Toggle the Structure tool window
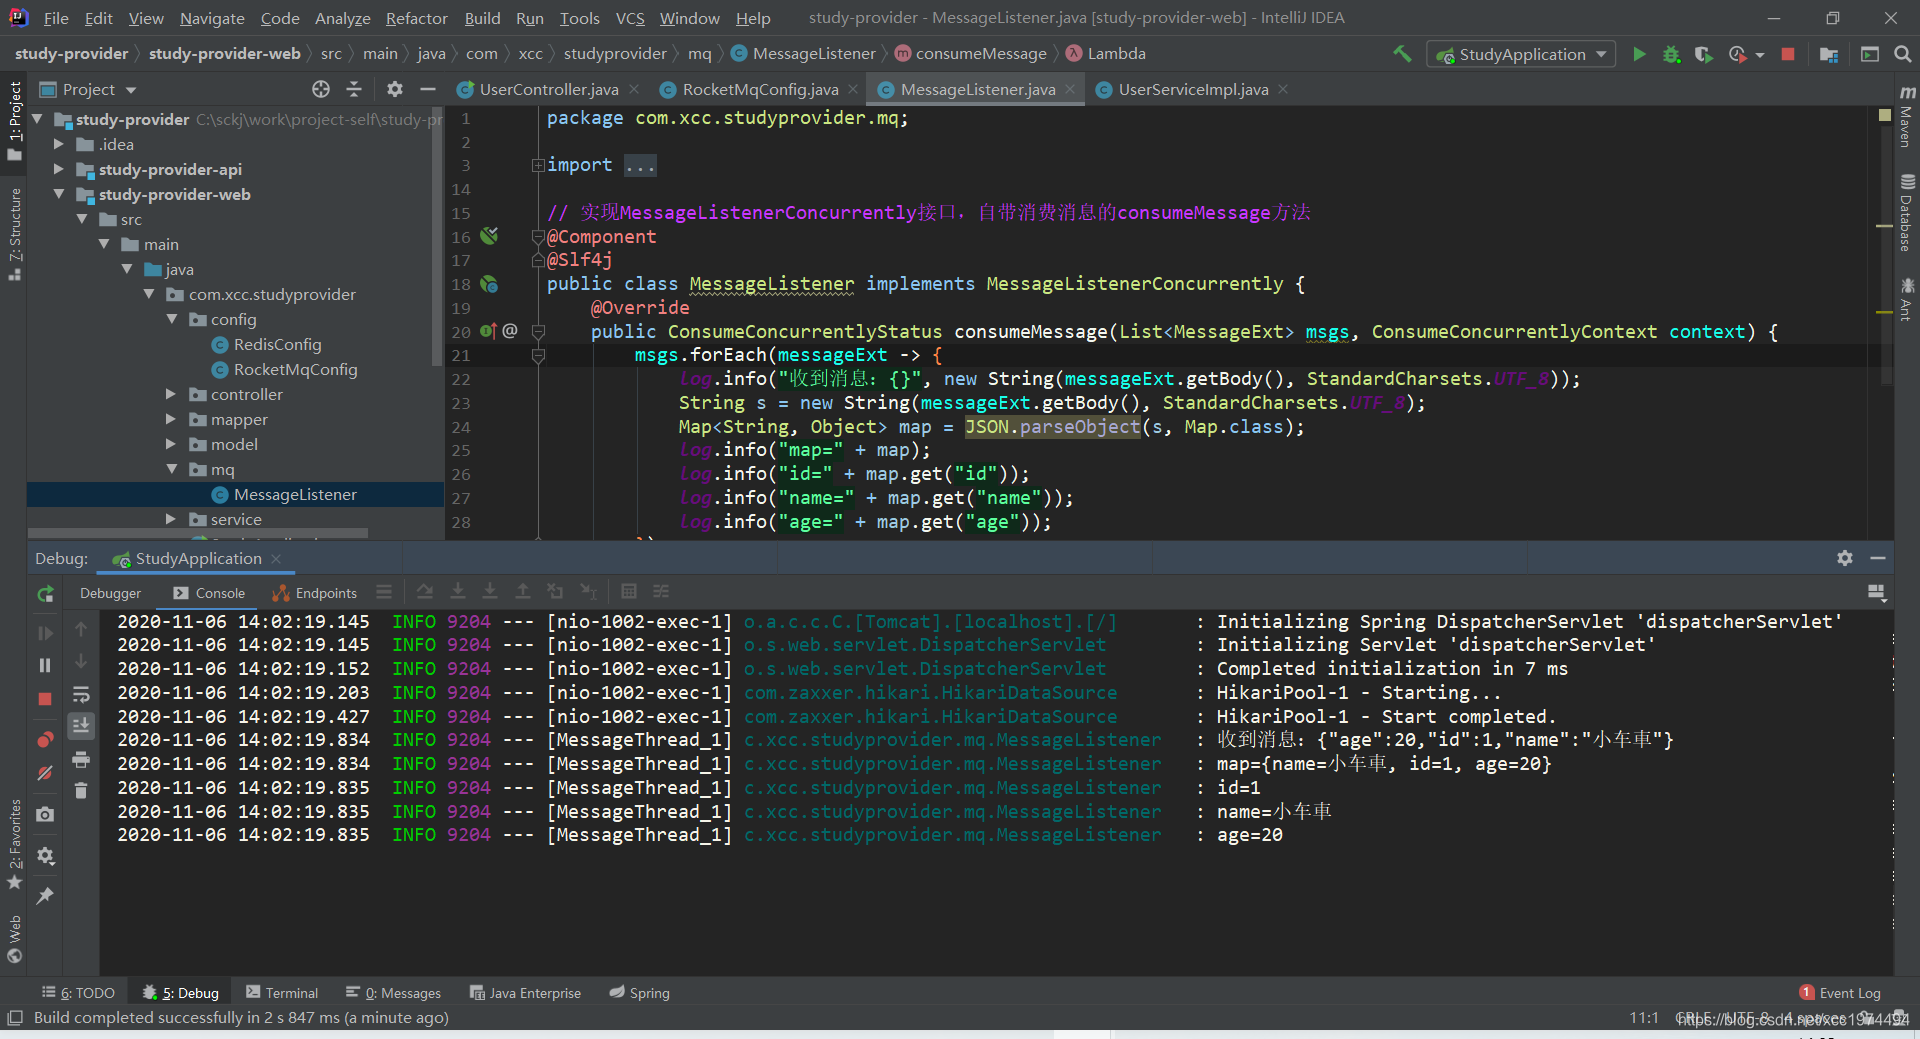Image resolution: width=1920 pixels, height=1039 pixels. pyautogui.click(x=15, y=234)
